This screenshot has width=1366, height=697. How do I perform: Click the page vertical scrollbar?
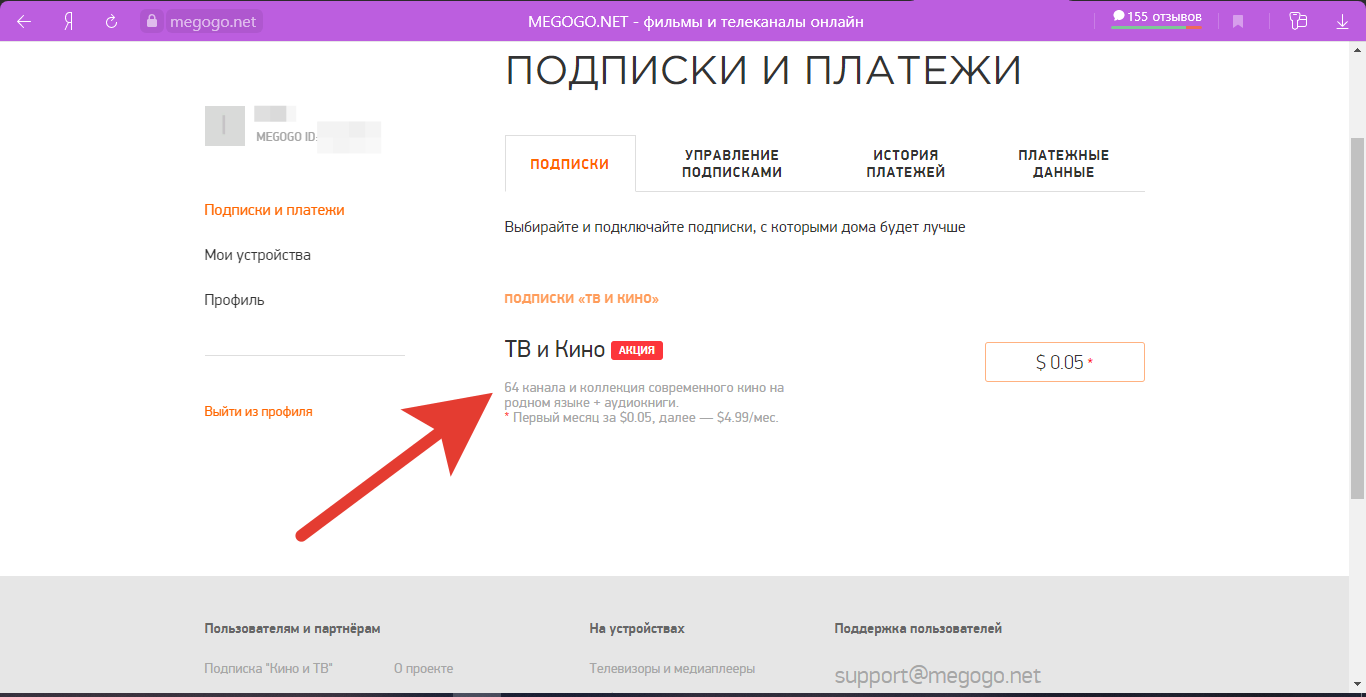1357,318
